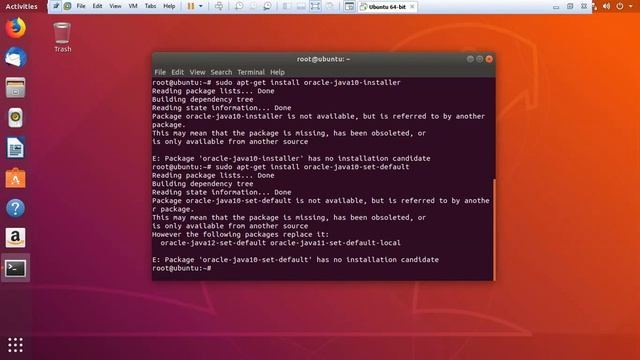Open the volume speaker indicator

[x=607, y=6]
